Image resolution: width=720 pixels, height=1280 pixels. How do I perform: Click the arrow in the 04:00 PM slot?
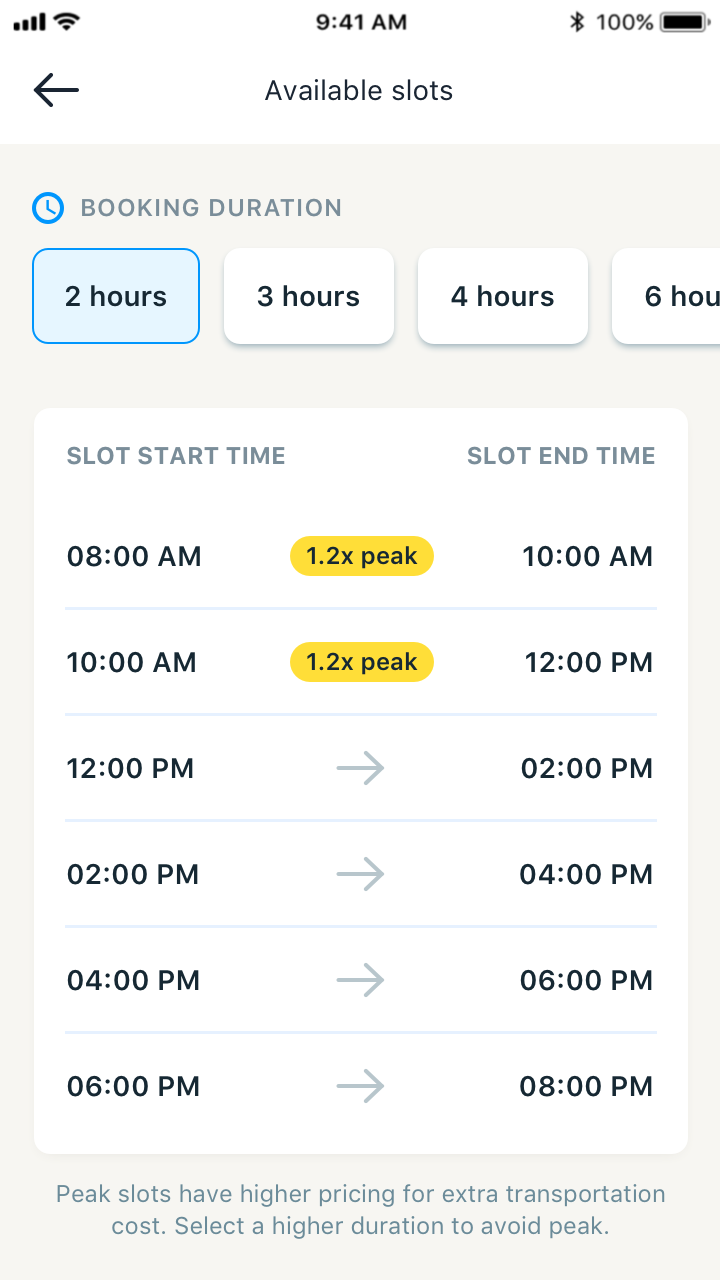pos(360,980)
